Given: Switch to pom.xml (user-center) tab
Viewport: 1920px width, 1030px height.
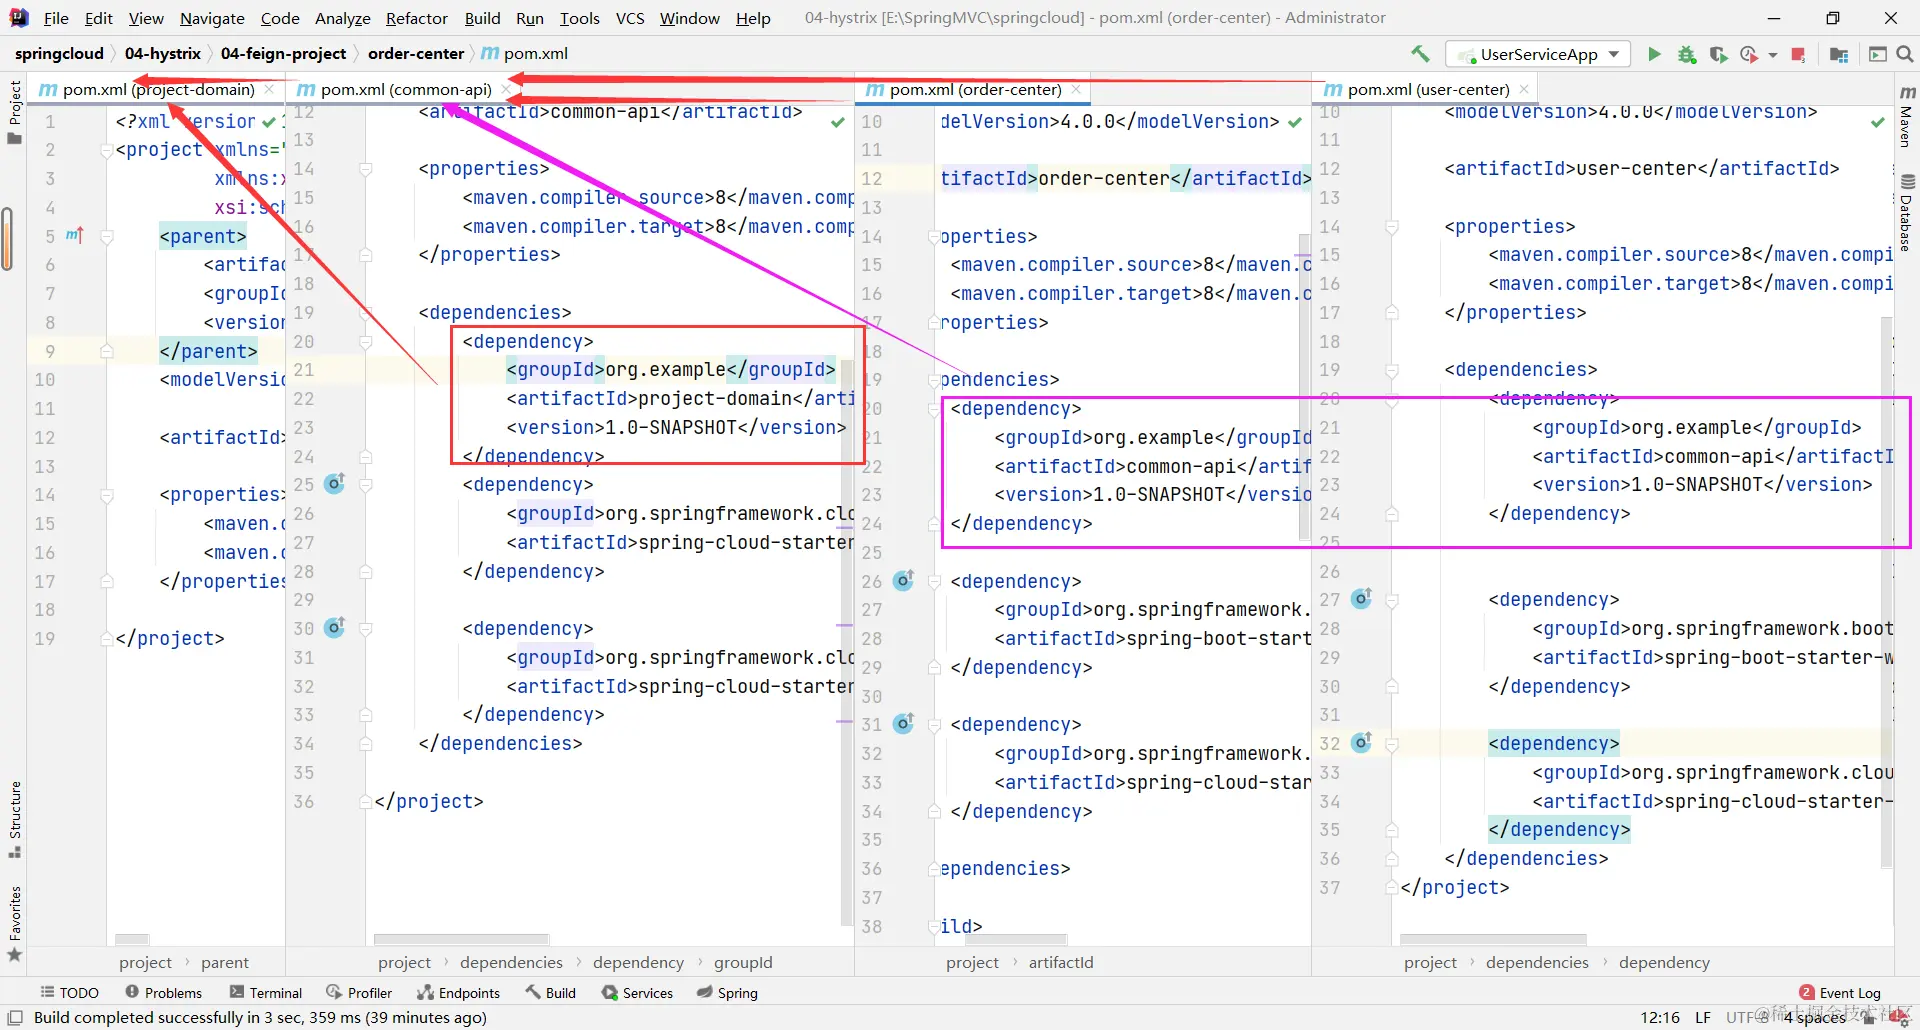Looking at the screenshot, I should [1428, 89].
